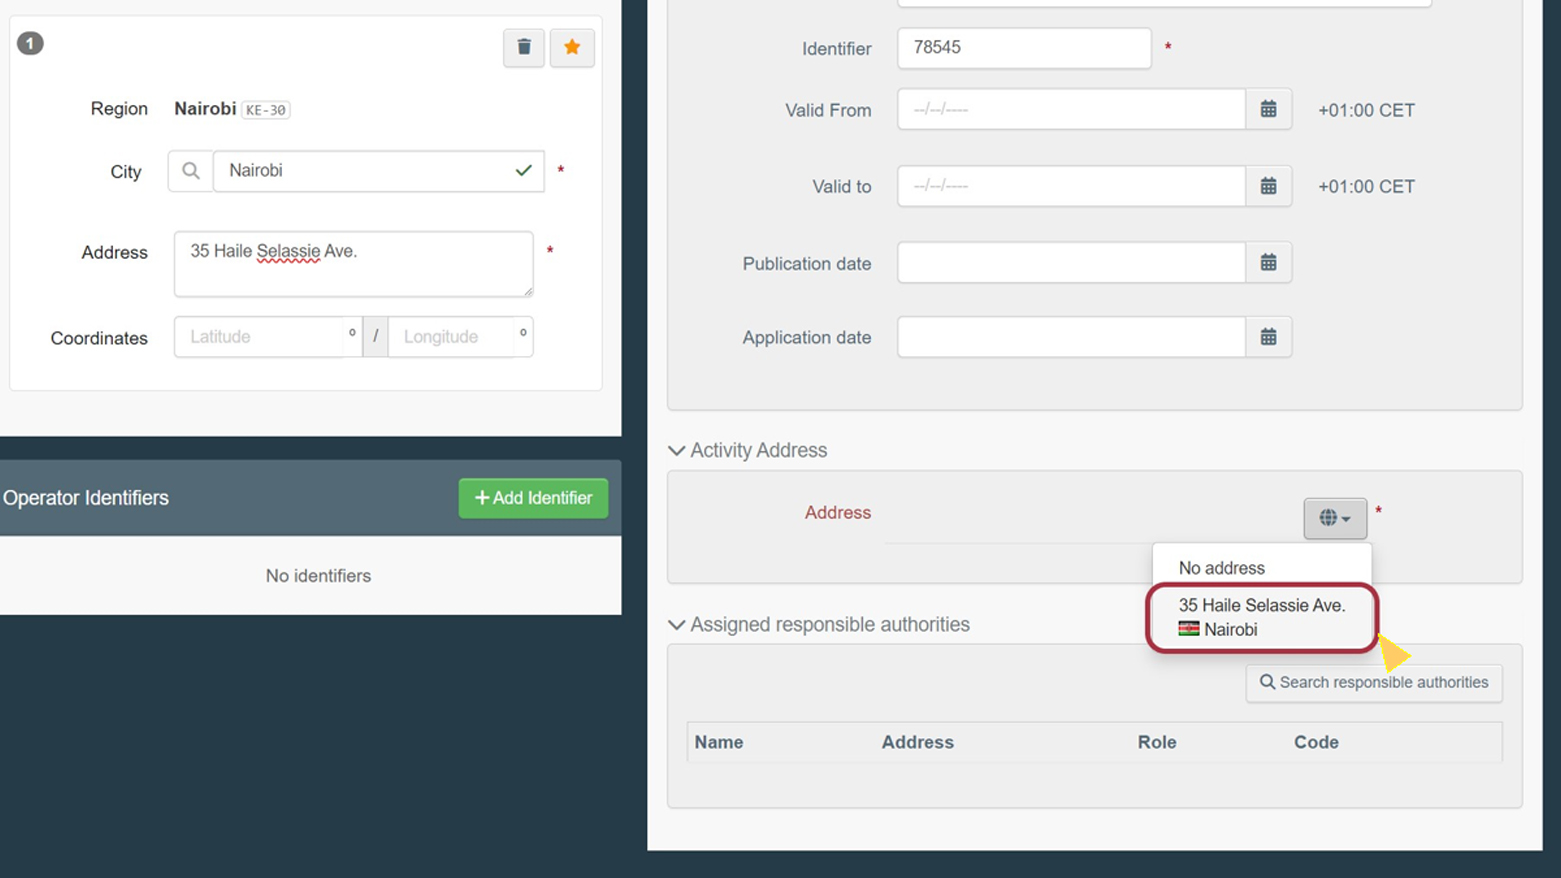Click the green checkmark in City field
Viewport: 1561px width, 878px height.
(523, 171)
